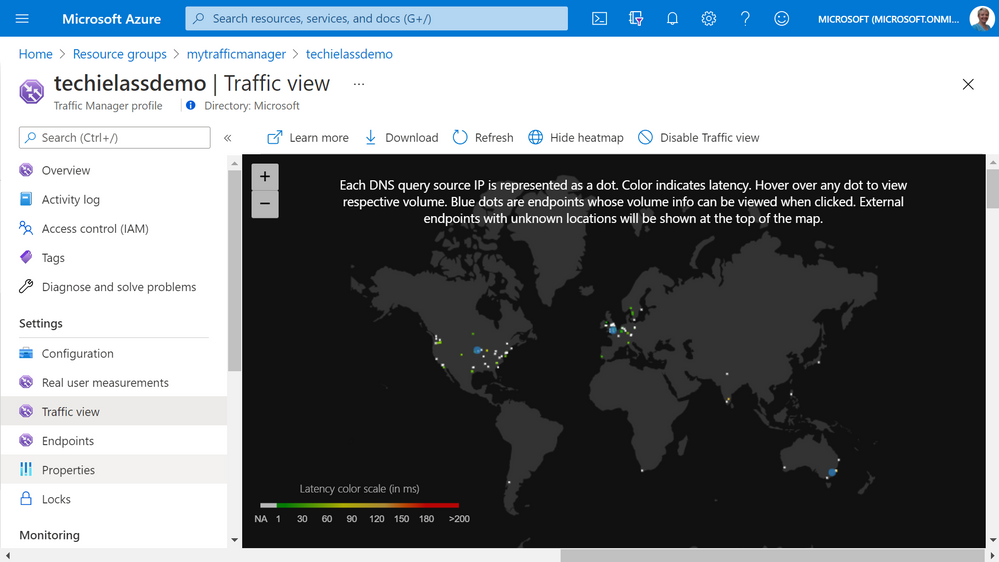
Task: Collapse the left navigation menu
Action: pos(227,138)
